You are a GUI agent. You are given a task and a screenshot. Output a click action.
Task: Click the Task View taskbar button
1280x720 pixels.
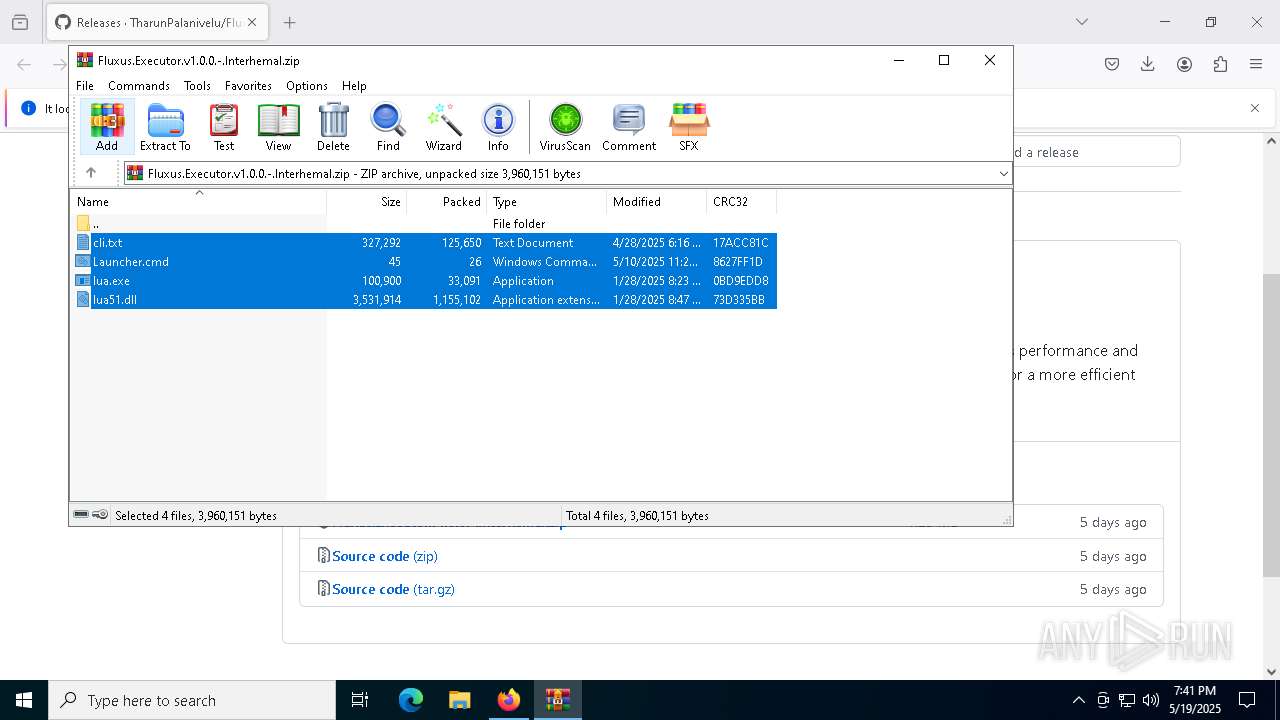tap(361, 700)
